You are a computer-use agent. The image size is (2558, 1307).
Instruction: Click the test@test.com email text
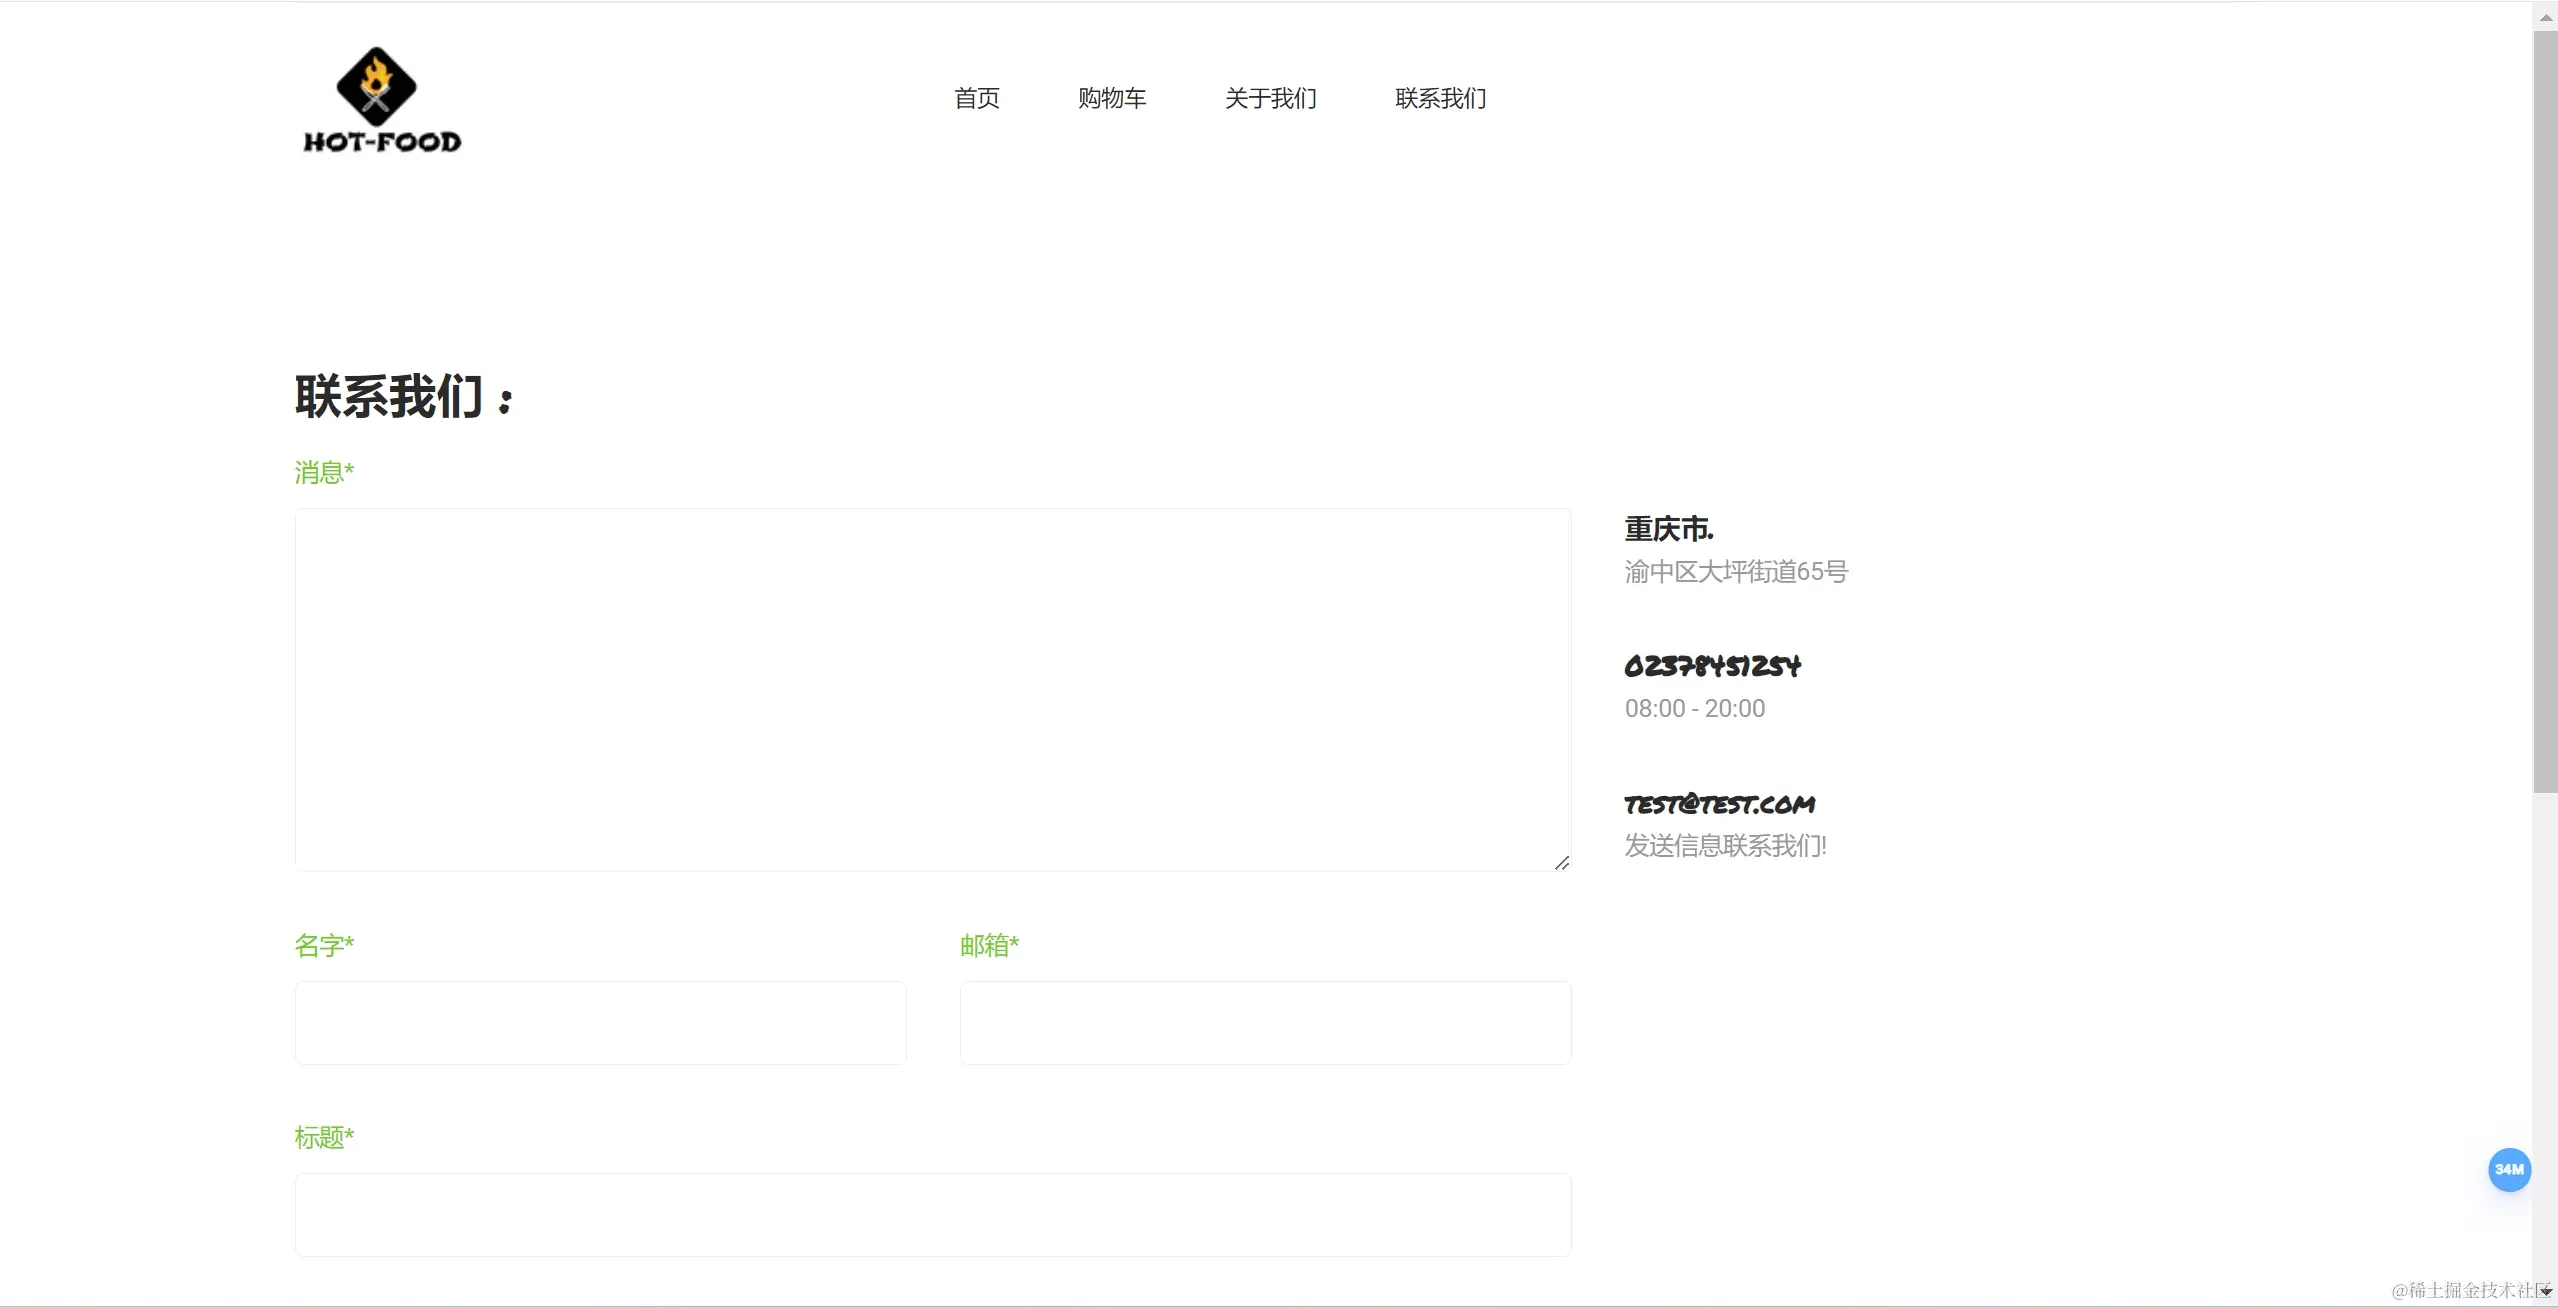click(x=1719, y=804)
